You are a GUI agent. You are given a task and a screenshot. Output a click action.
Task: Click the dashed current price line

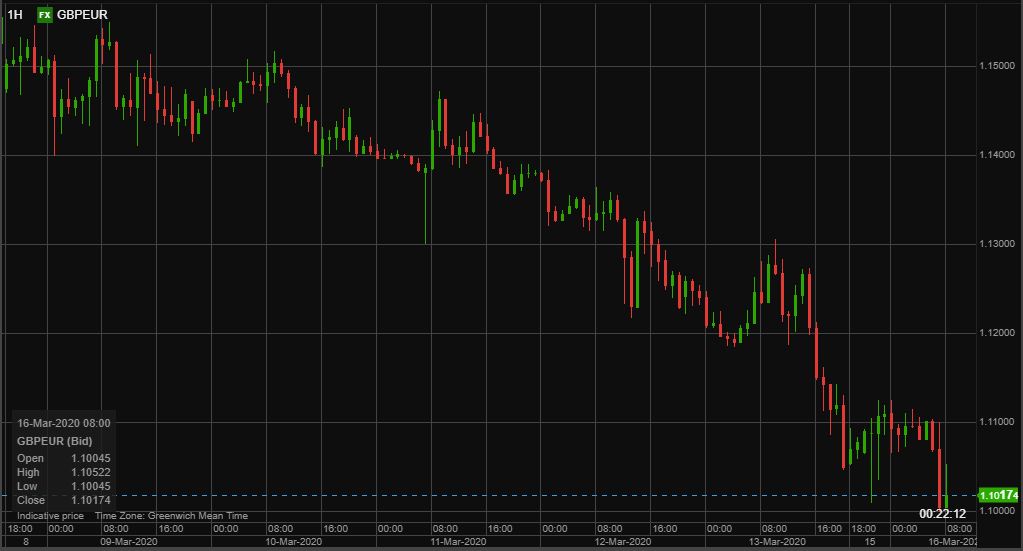[489, 495]
